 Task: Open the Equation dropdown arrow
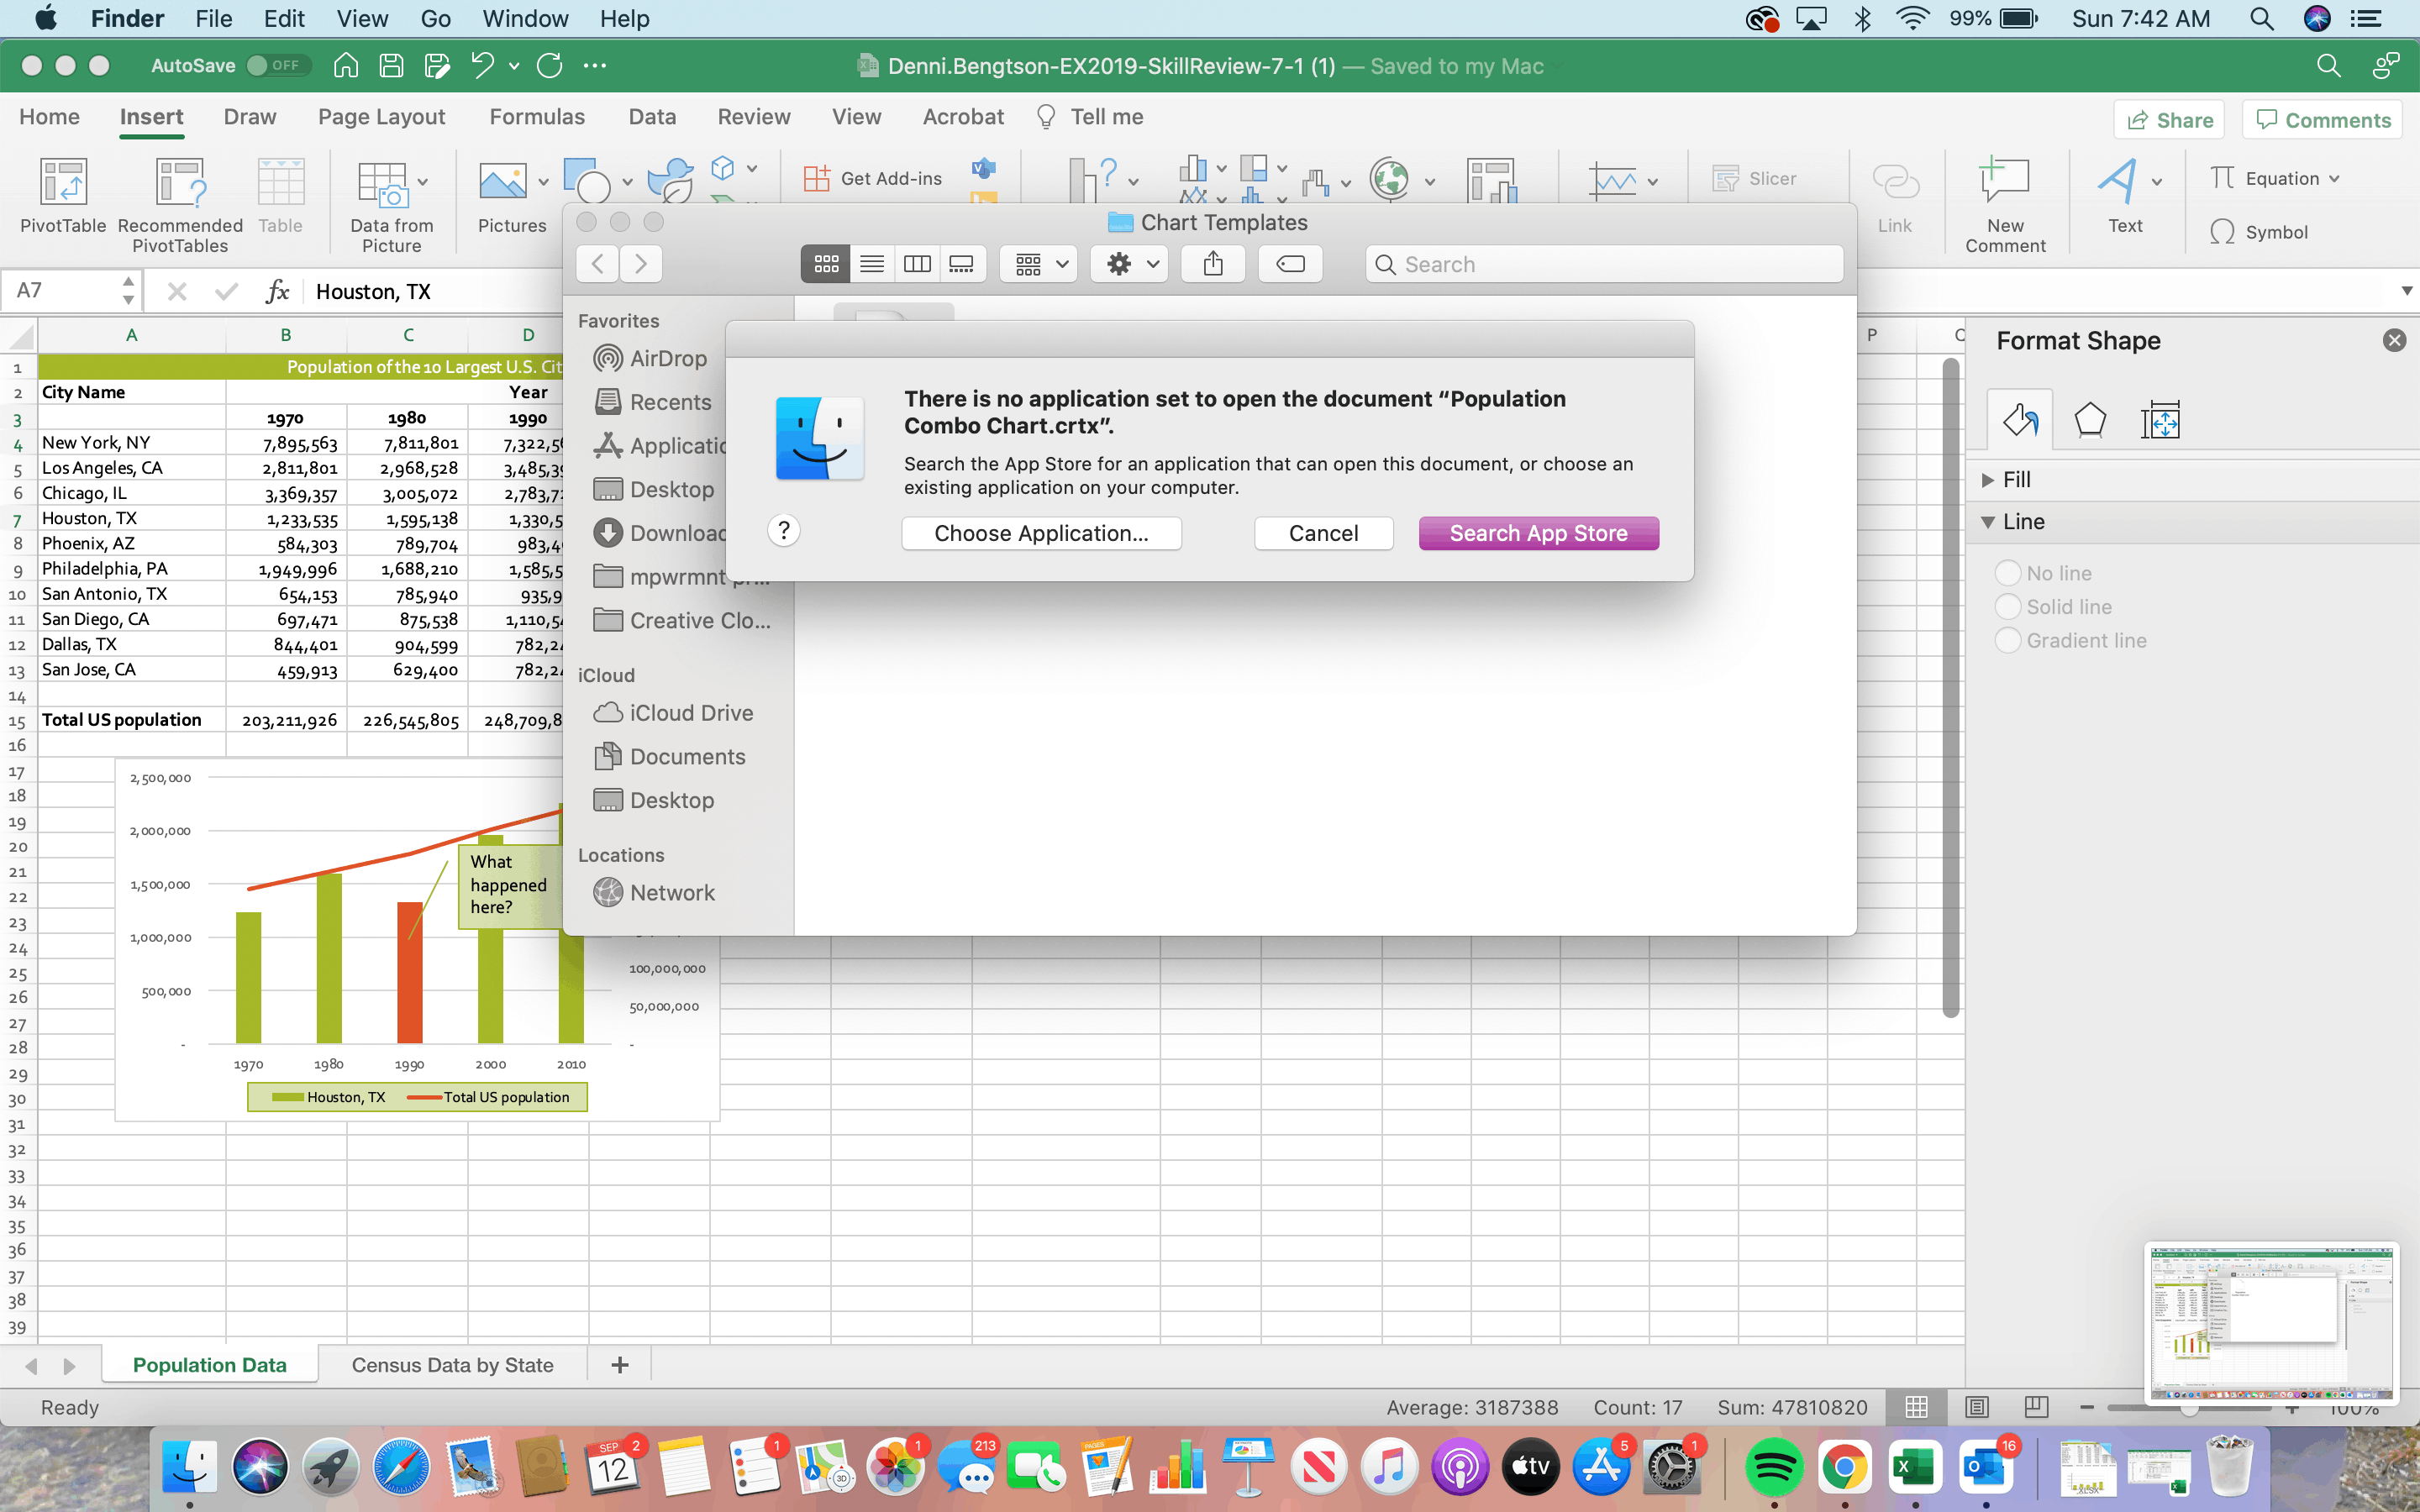[2335, 179]
